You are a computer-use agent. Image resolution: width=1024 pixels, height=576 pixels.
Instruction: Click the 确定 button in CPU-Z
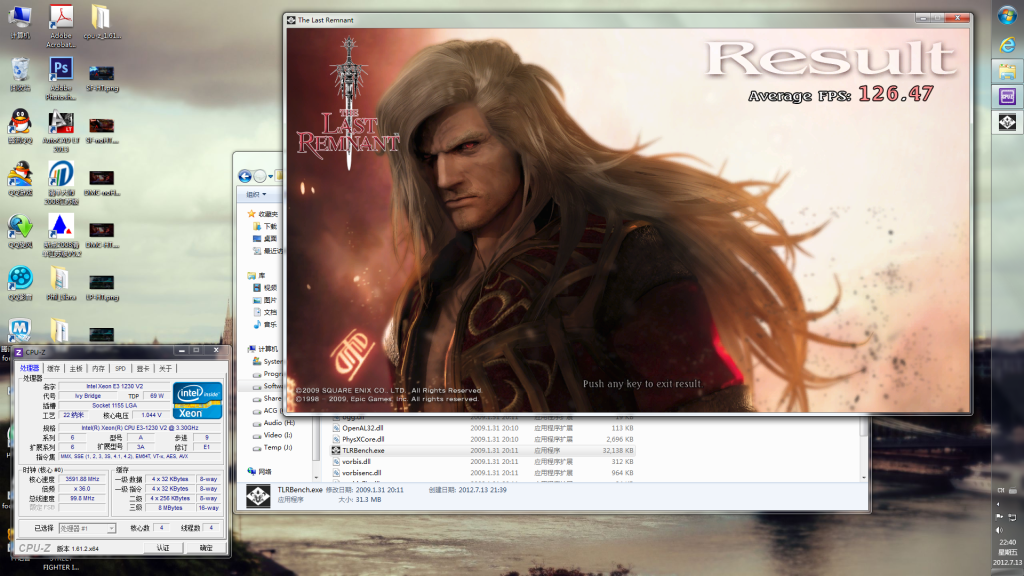pyautogui.click(x=206, y=548)
